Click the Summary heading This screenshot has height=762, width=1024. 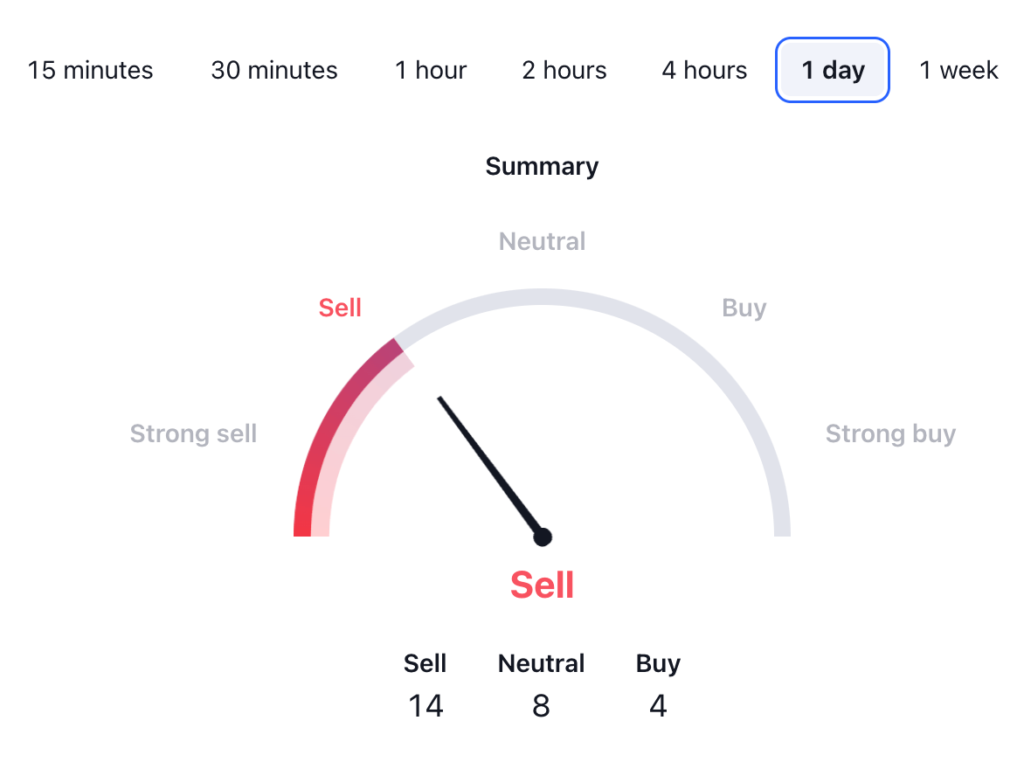pos(542,166)
